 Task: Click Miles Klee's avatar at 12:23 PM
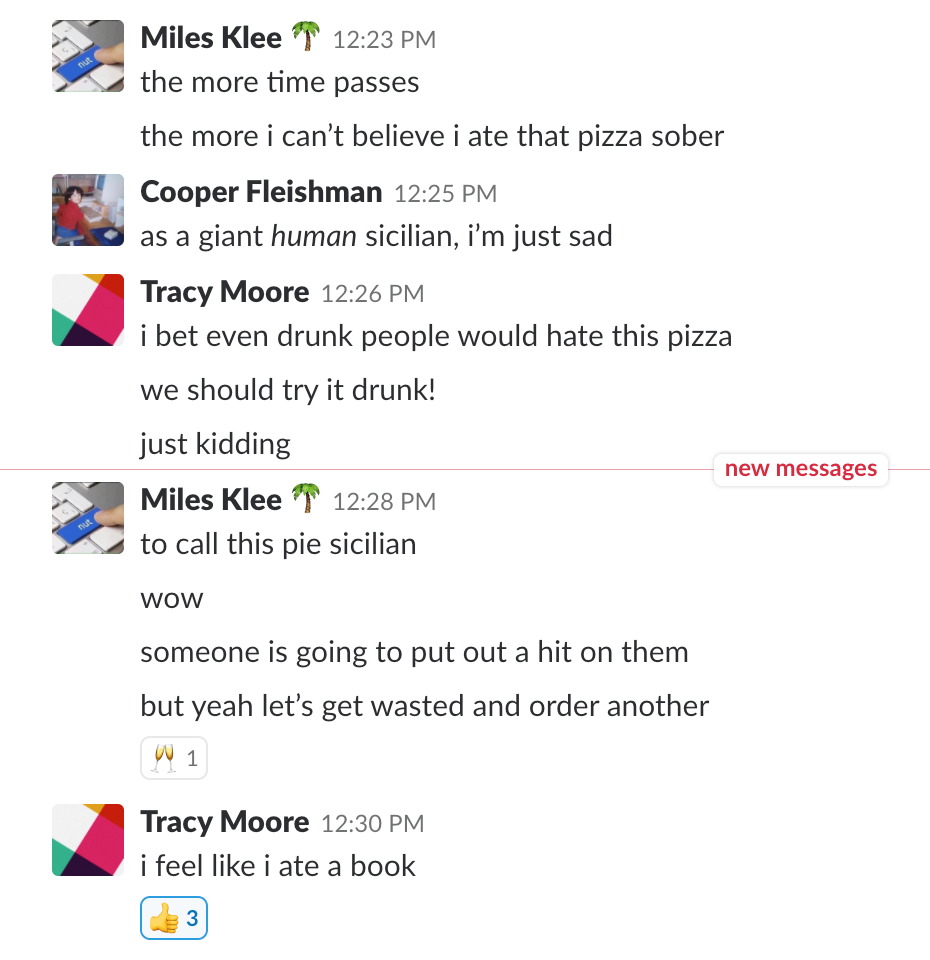[x=88, y=56]
